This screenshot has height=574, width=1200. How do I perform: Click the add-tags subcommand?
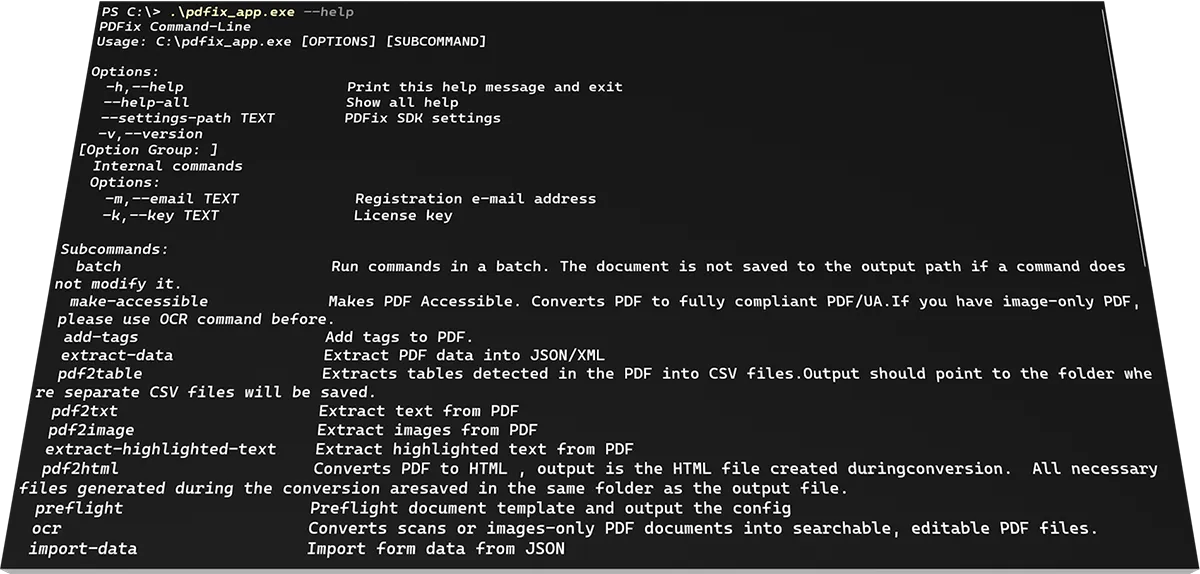click(101, 338)
